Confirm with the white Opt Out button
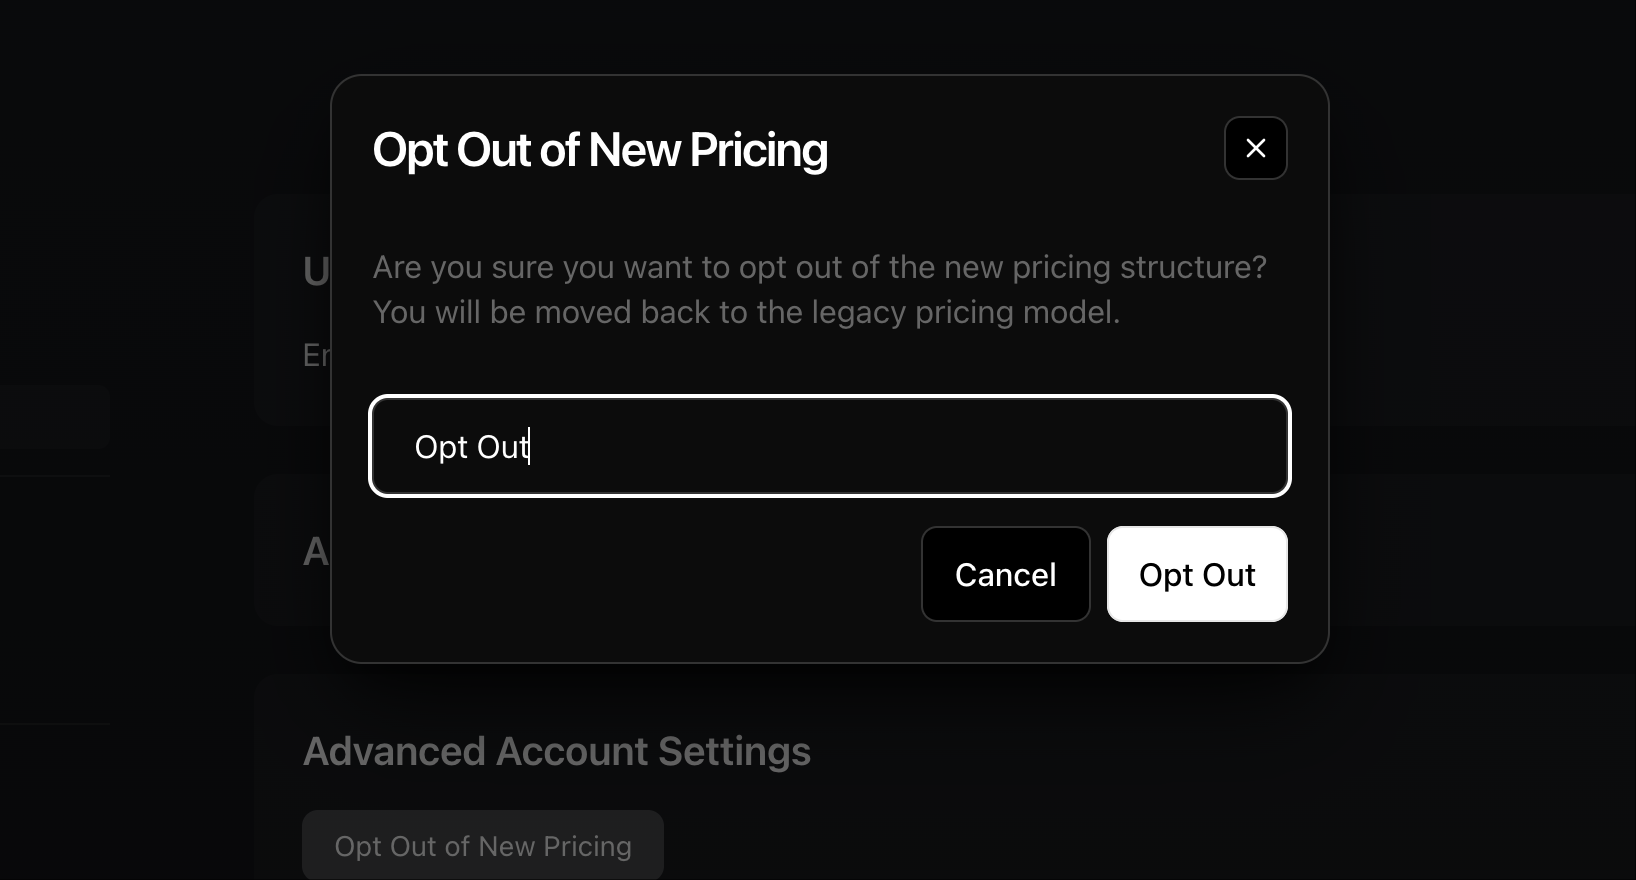 click(1197, 574)
